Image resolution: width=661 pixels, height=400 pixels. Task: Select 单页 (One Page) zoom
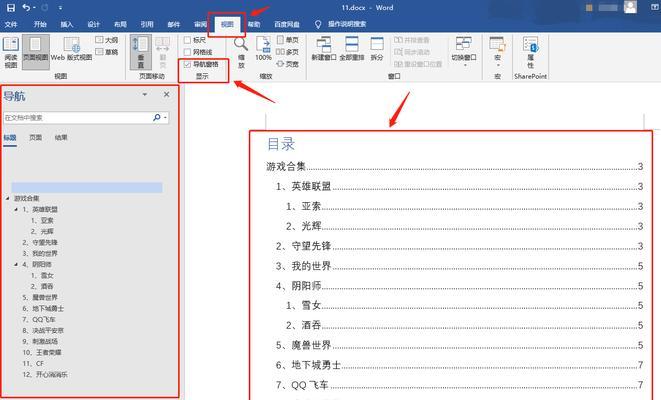tap(288, 40)
